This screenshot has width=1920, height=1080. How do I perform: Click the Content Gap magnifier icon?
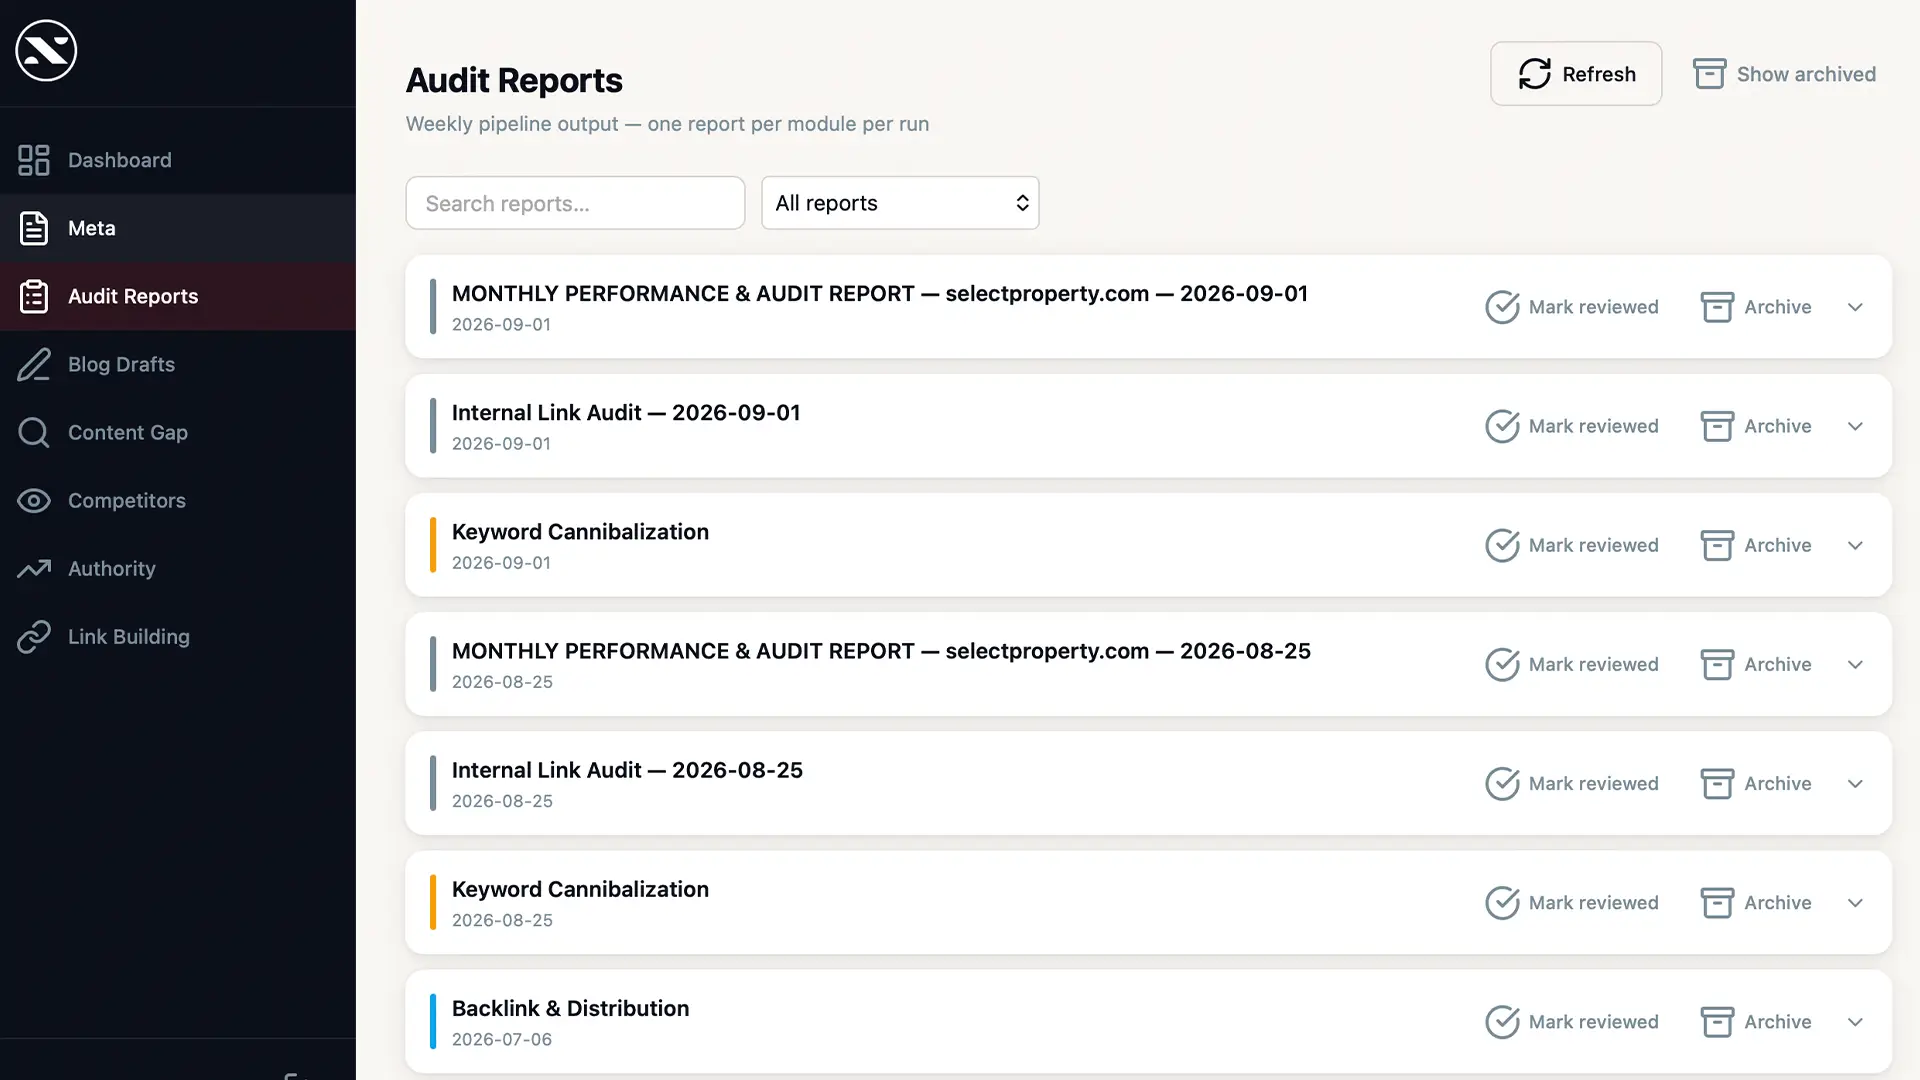[34, 432]
